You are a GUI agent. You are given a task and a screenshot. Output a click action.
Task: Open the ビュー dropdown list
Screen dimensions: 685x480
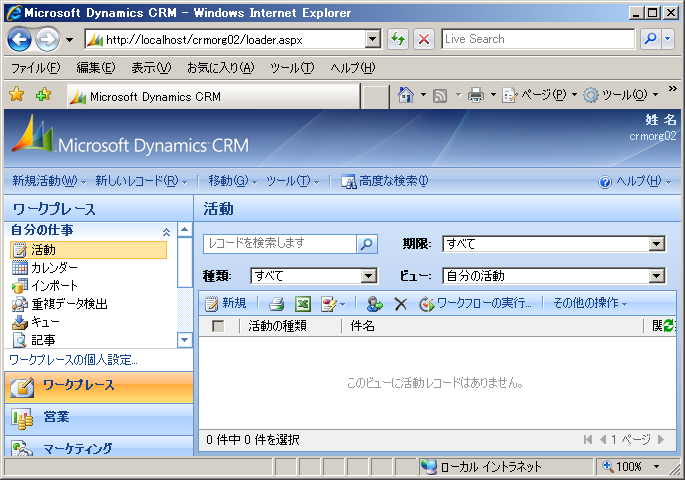pyautogui.click(x=656, y=276)
